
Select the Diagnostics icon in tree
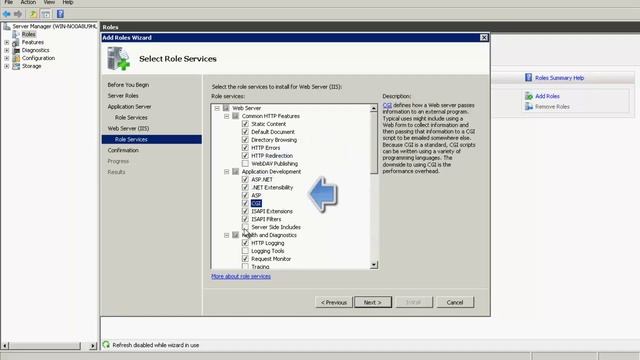pyautogui.click(x=16, y=50)
